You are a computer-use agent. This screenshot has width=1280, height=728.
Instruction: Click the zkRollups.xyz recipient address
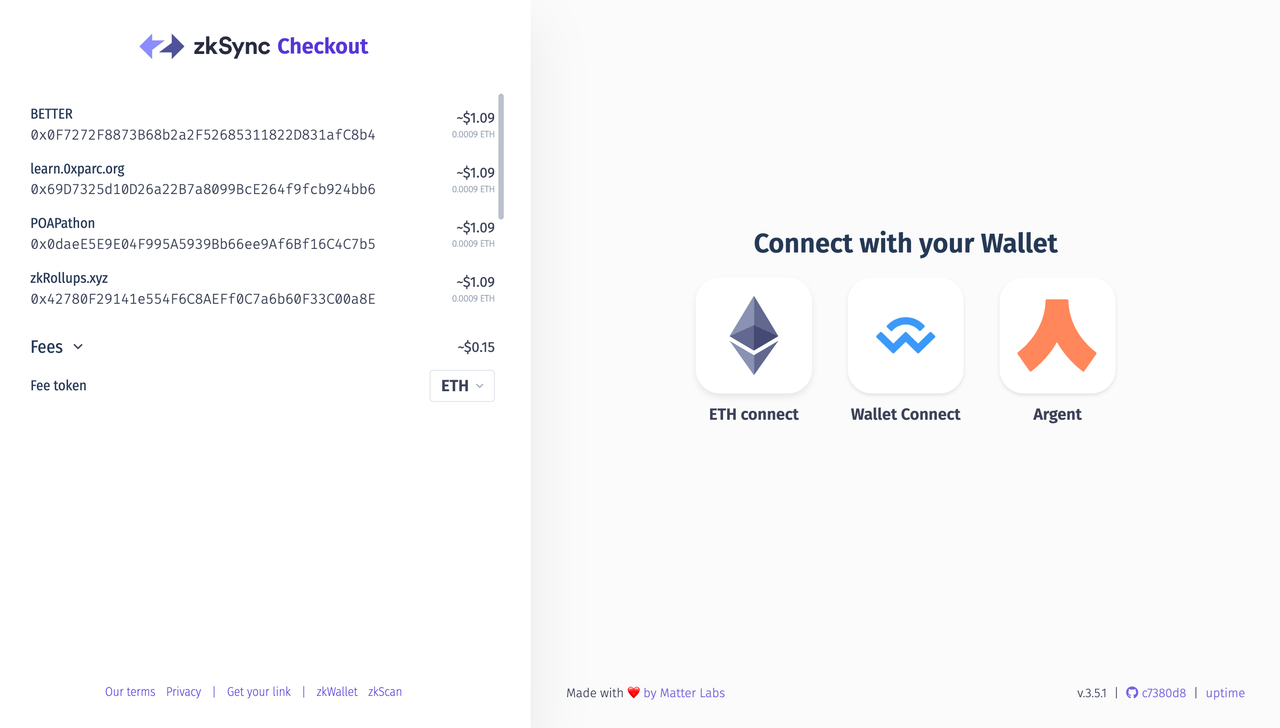coord(203,299)
